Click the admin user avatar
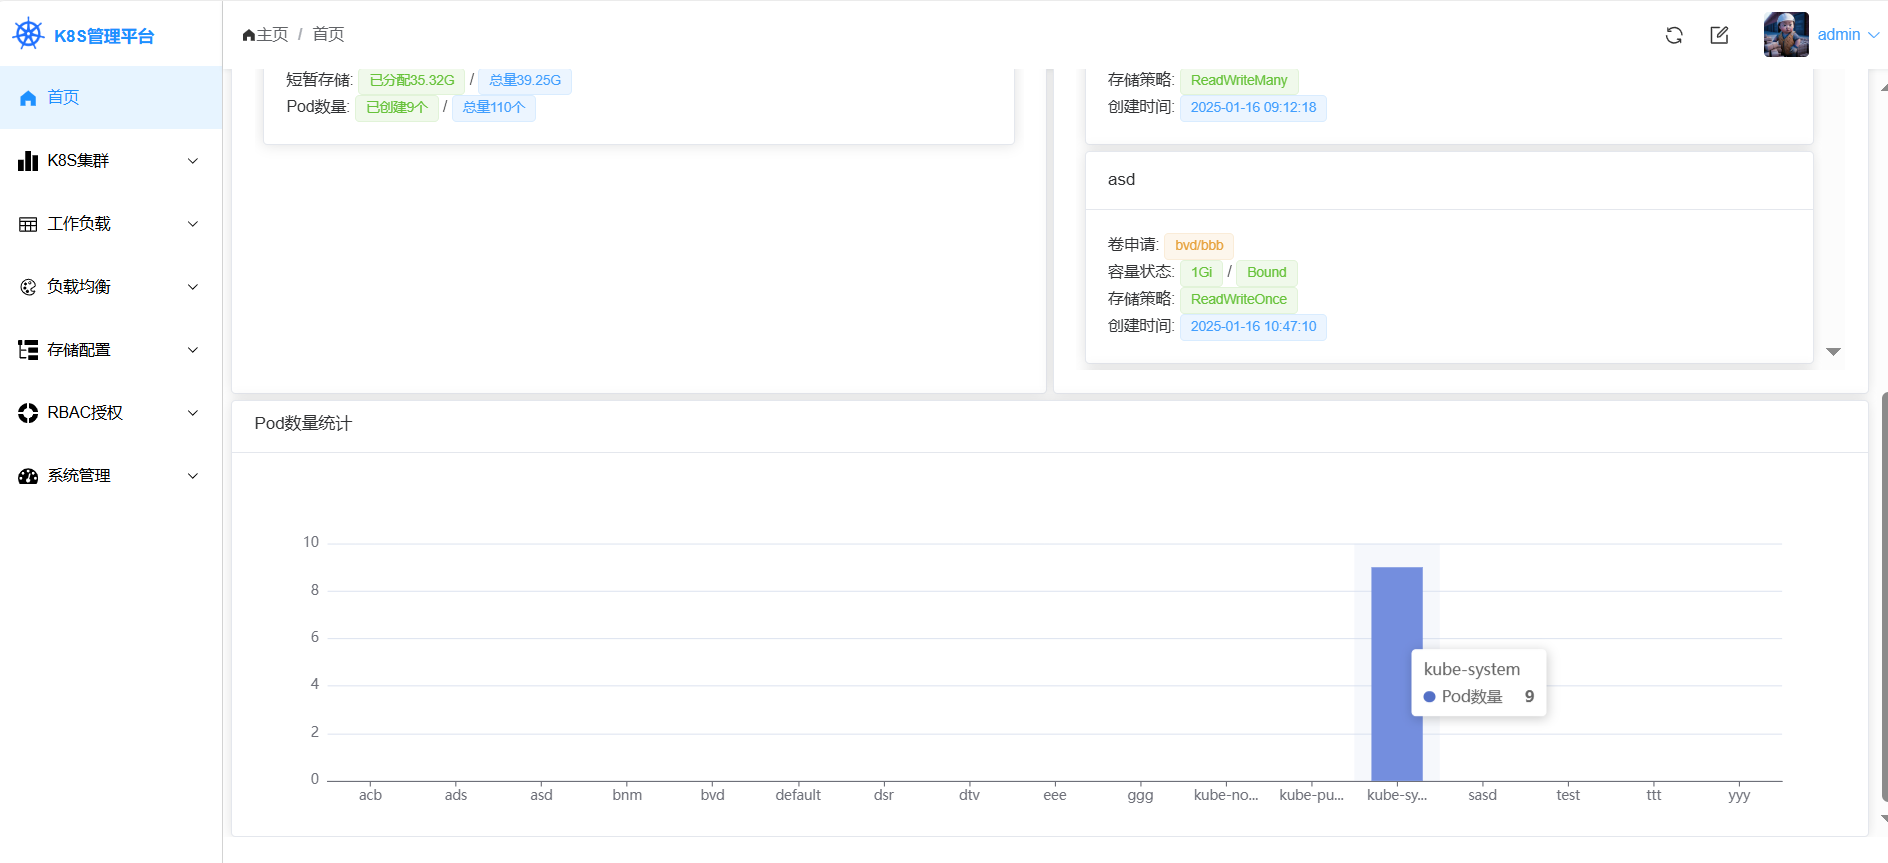Image resolution: width=1888 pixels, height=863 pixels. pos(1786,35)
